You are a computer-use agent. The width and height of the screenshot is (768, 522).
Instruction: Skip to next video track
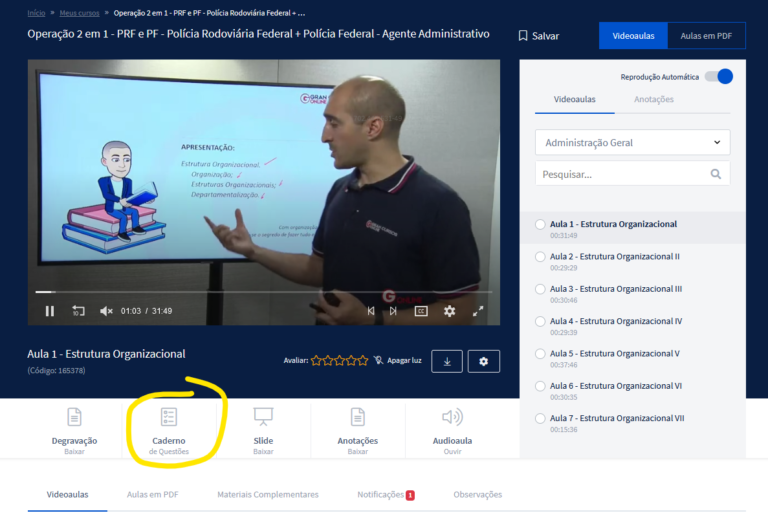pos(393,311)
